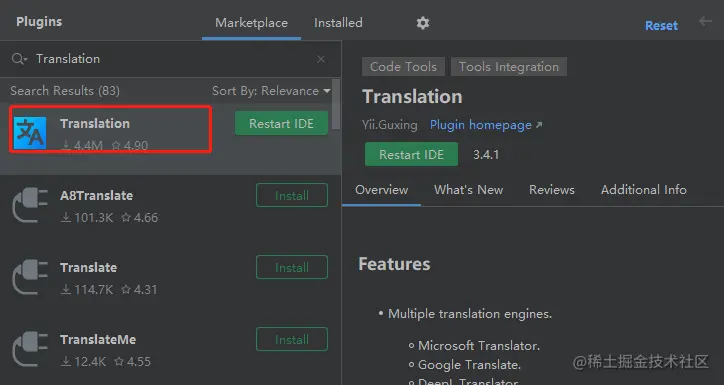Image resolution: width=724 pixels, height=385 pixels.
Task: Click the Reset link
Action: click(661, 25)
